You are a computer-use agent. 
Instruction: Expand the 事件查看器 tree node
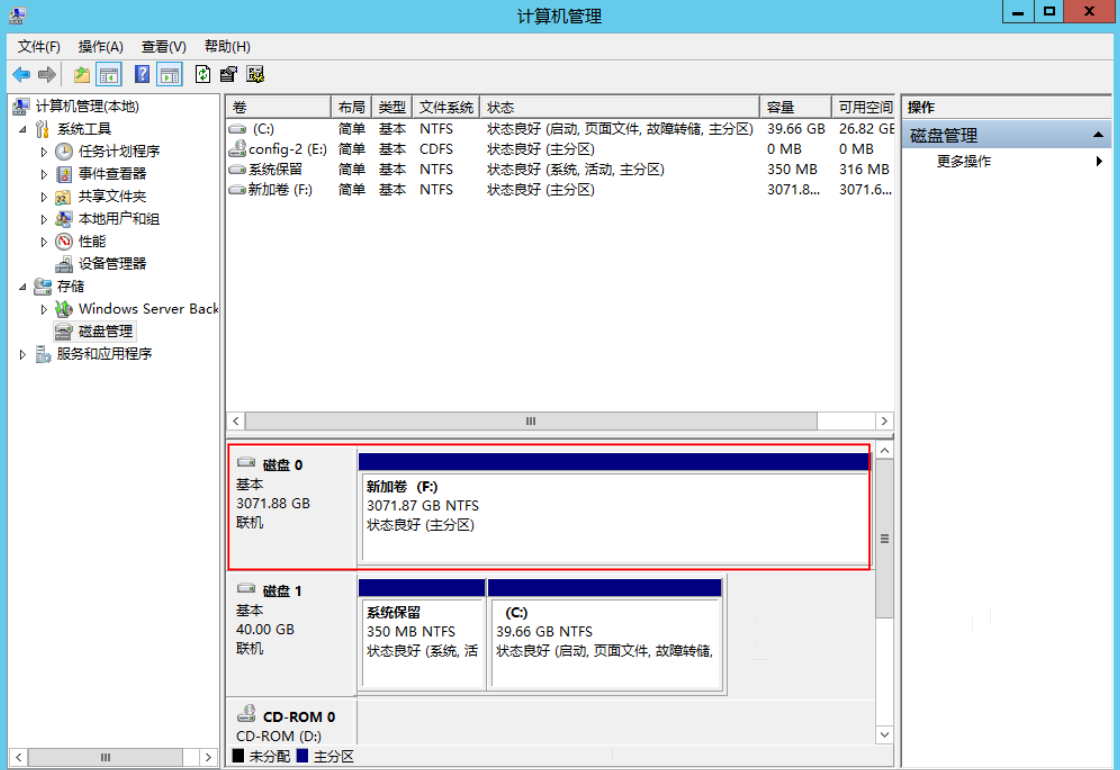[x=44, y=174]
